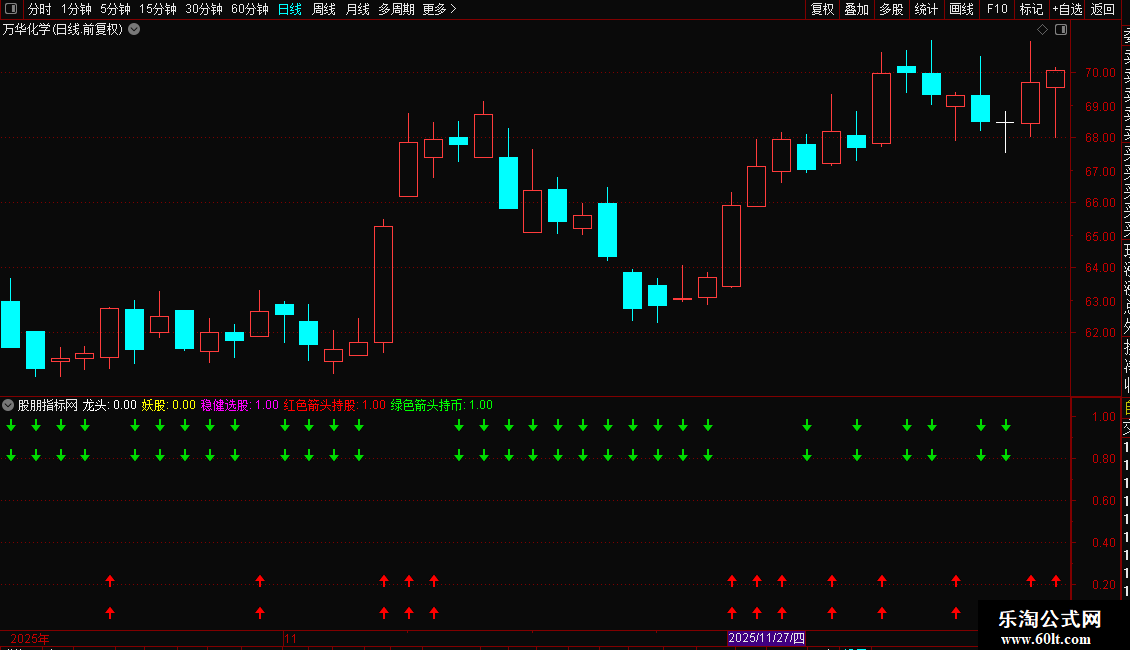Click the white crosshair cursor candle
The width and height of the screenshot is (1130, 650).
(x=1005, y=123)
